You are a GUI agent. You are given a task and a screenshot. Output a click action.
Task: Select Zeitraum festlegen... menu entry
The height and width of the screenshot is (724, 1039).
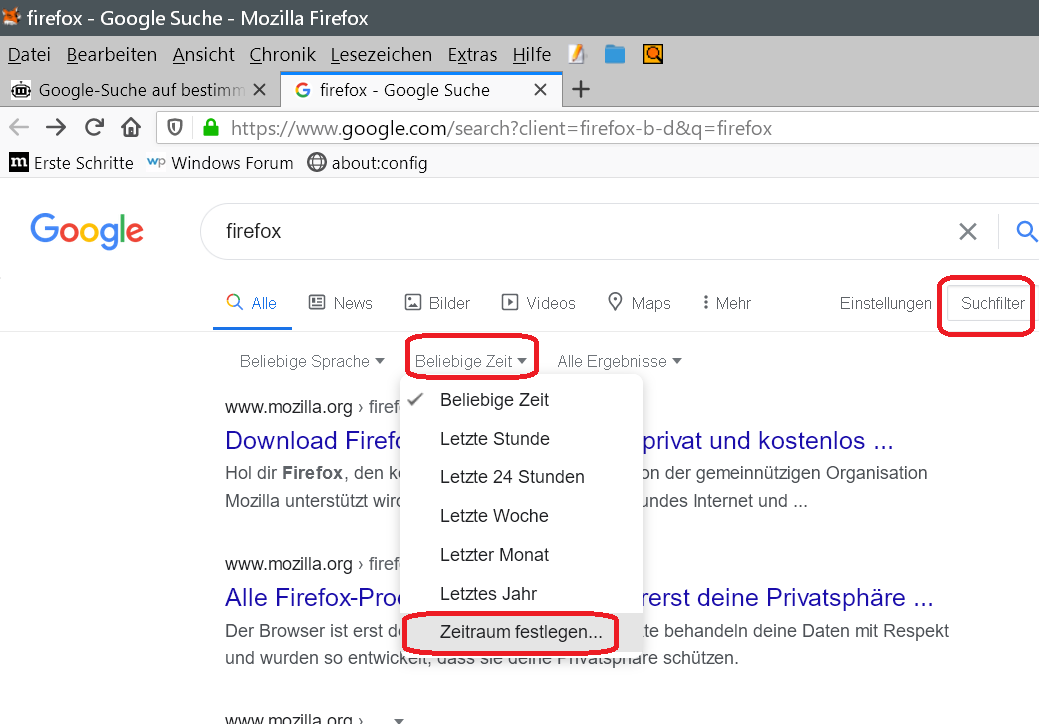[521, 632]
